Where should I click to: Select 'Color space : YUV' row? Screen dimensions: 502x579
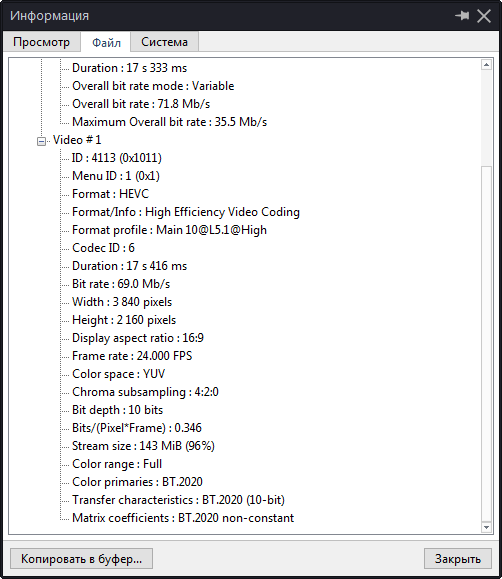[119, 374]
